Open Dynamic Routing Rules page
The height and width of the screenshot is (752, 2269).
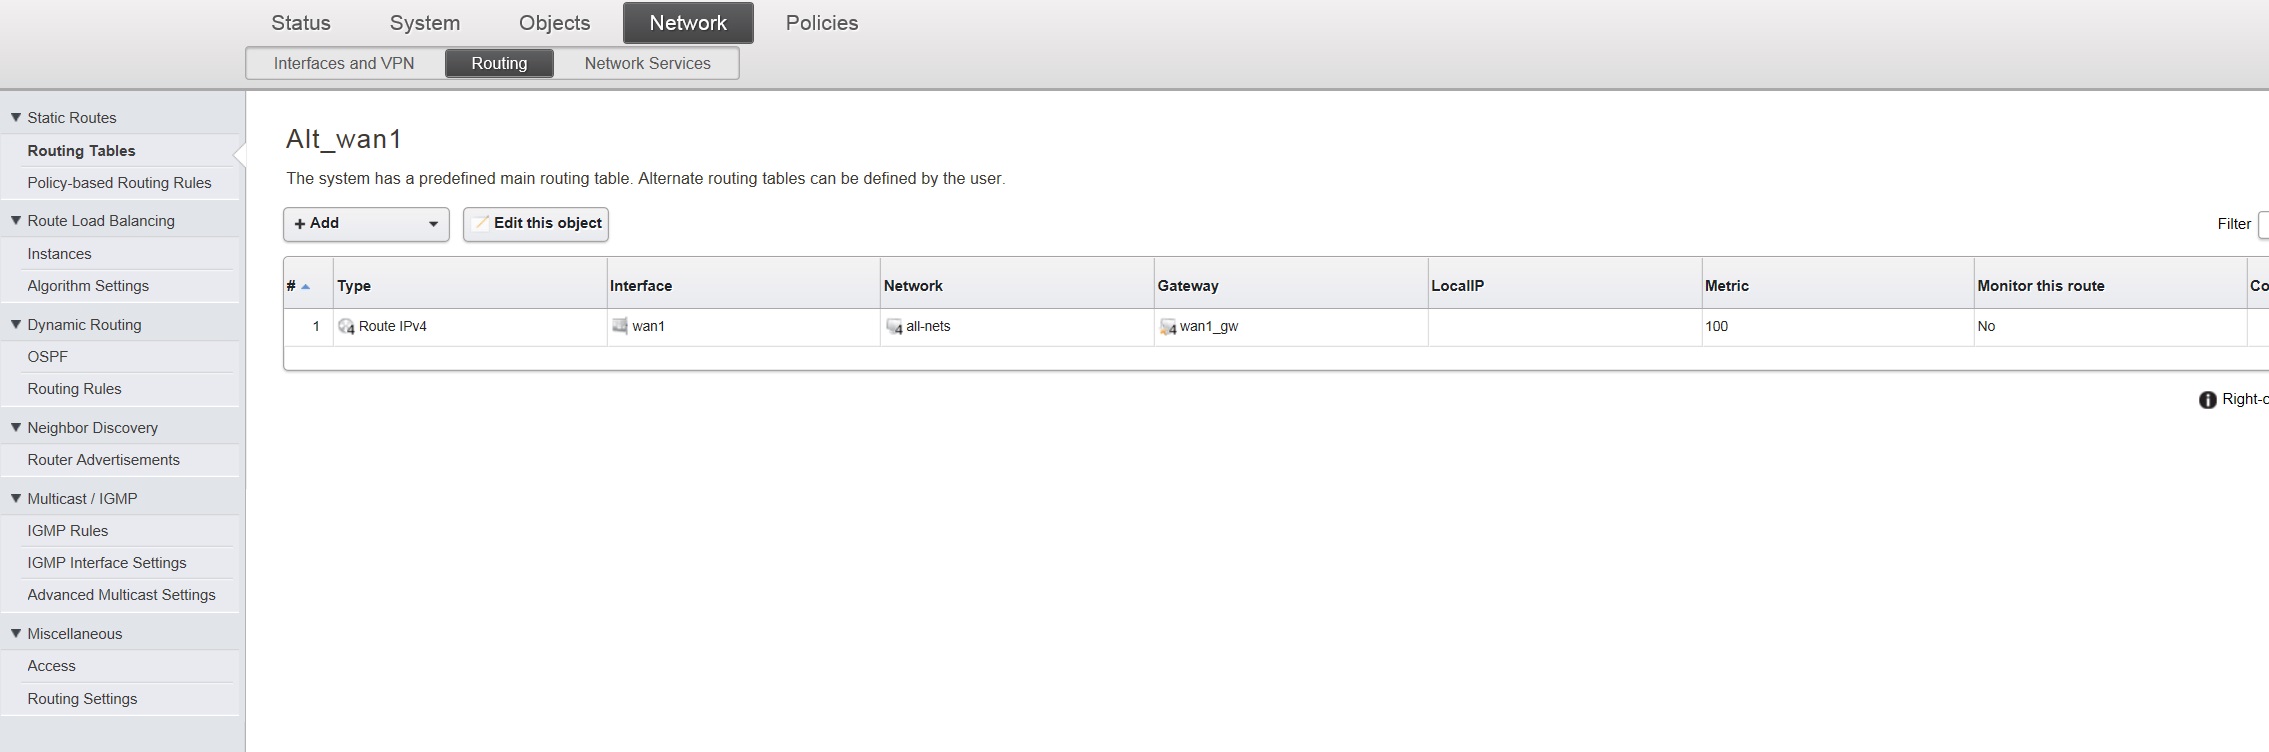pyautogui.click(x=74, y=389)
